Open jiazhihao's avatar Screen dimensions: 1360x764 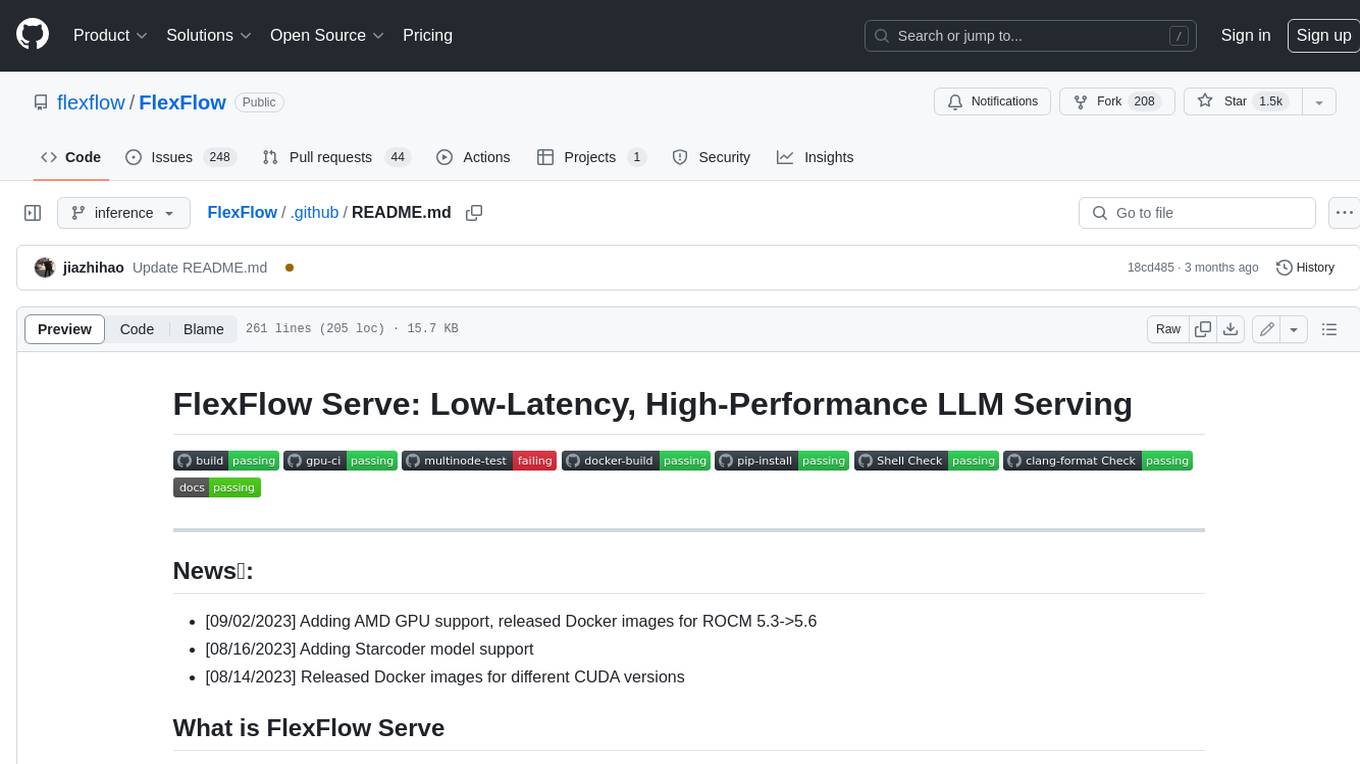click(44, 268)
